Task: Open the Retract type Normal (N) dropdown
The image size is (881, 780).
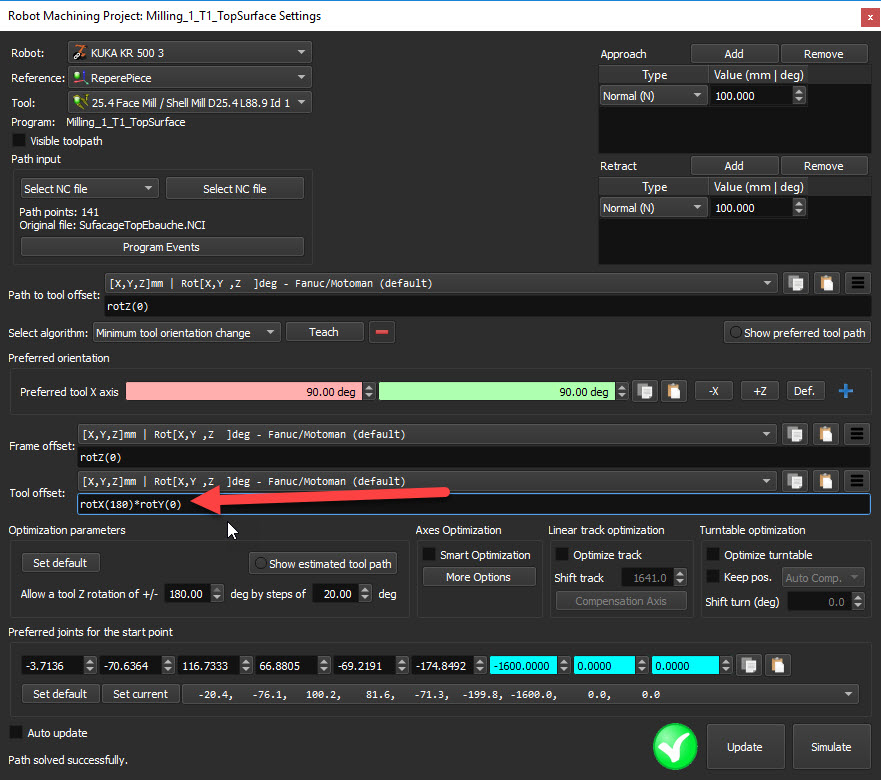Action: (653, 207)
